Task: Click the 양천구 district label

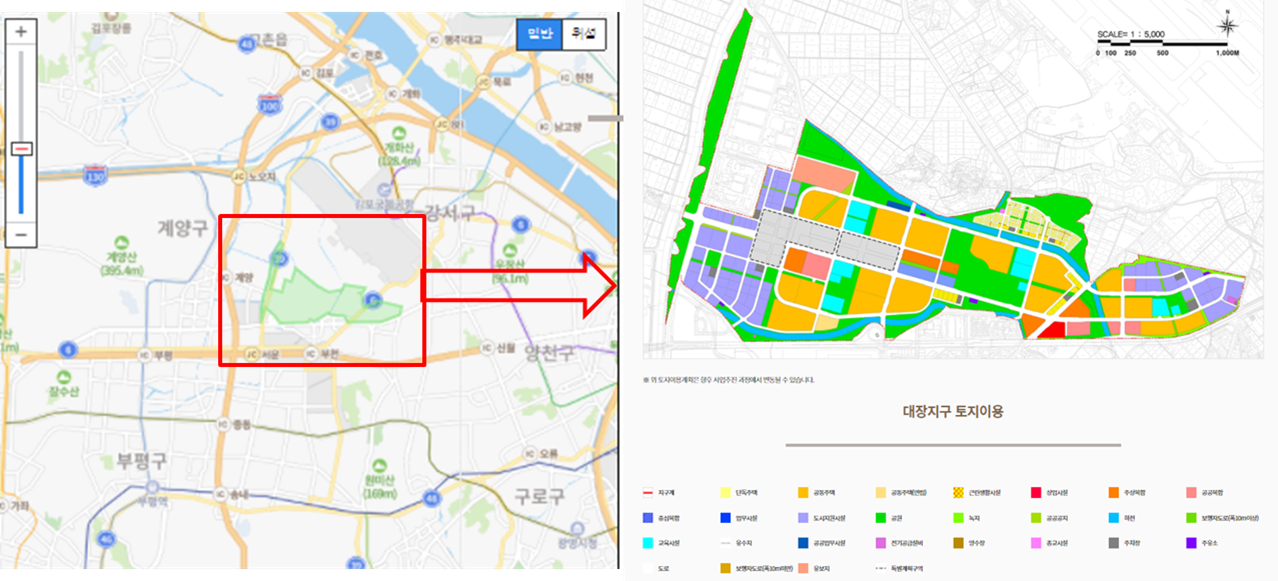Action: [x=550, y=351]
